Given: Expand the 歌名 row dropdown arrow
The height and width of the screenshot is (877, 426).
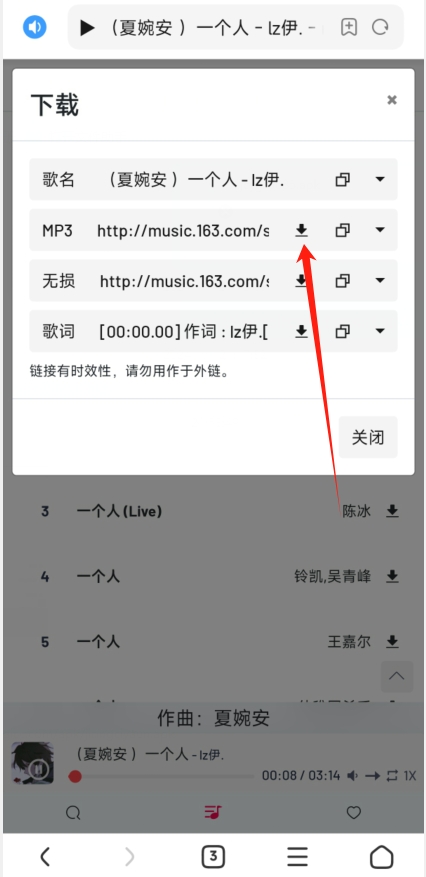Looking at the screenshot, I should tap(380, 180).
